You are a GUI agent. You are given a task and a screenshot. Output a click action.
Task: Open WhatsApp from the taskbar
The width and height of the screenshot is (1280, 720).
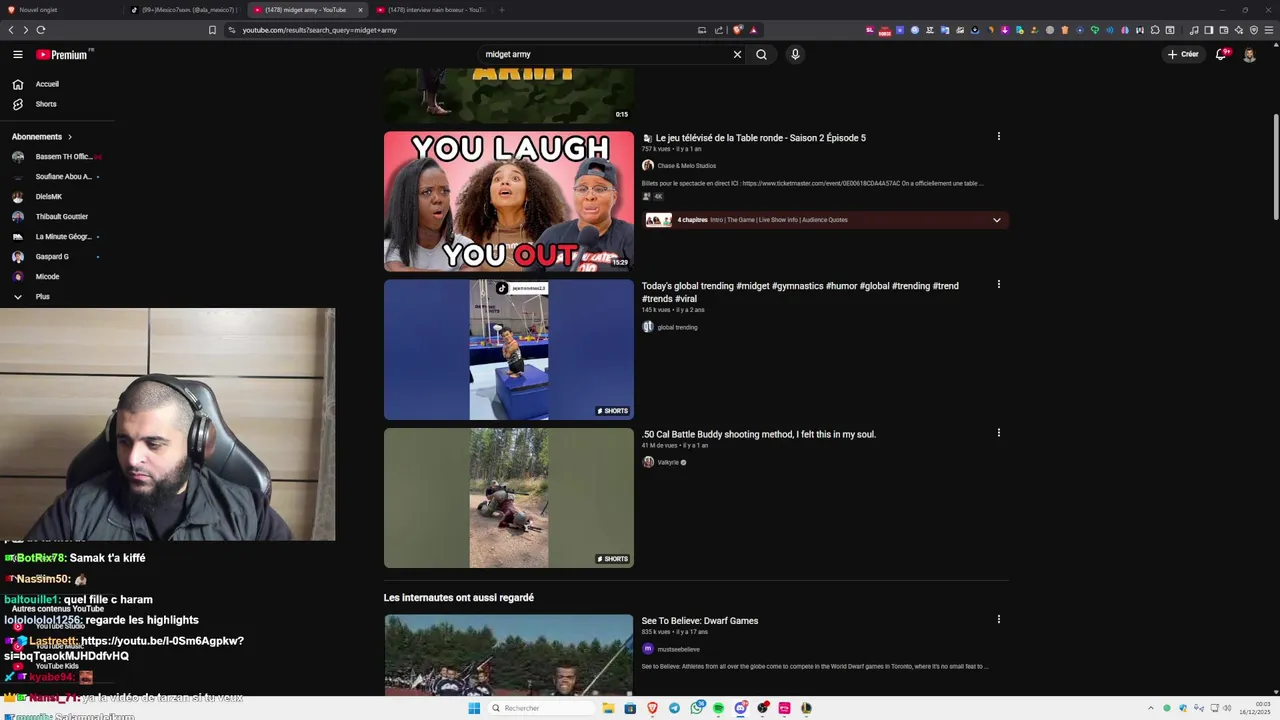pos(696,708)
